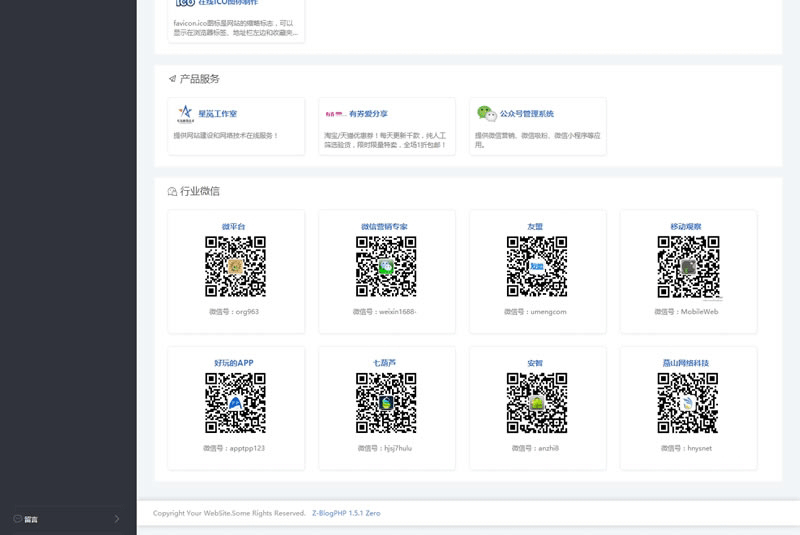Click the text 微信号：umengcom
The height and width of the screenshot is (535, 800).
[535, 312]
